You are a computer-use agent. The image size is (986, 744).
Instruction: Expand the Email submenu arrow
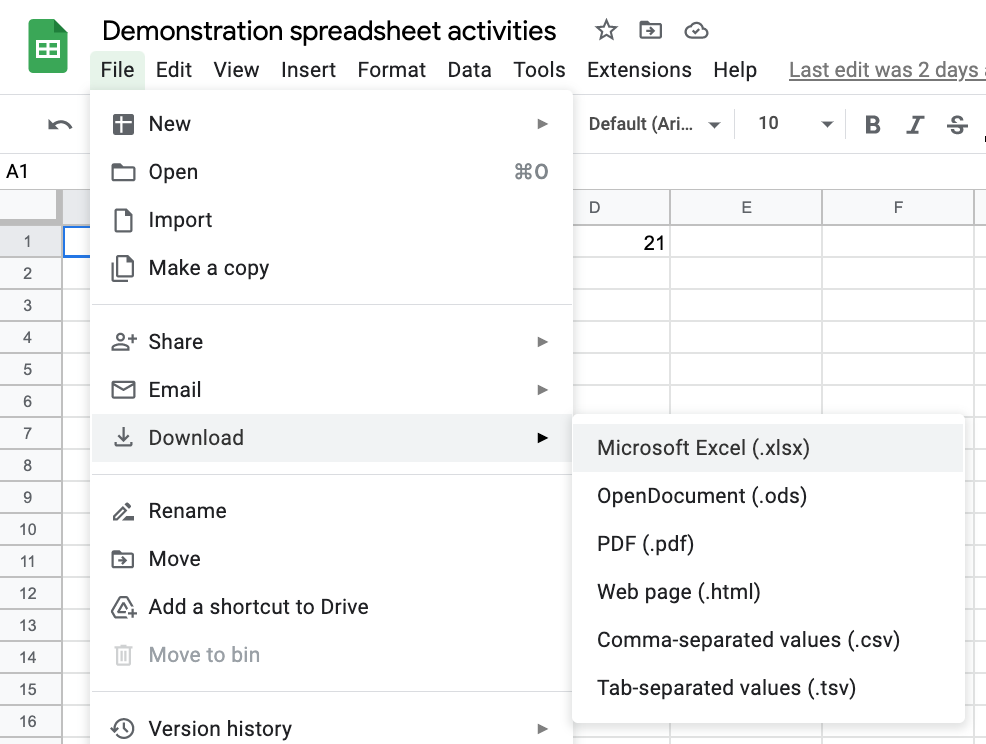coord(542,390)
